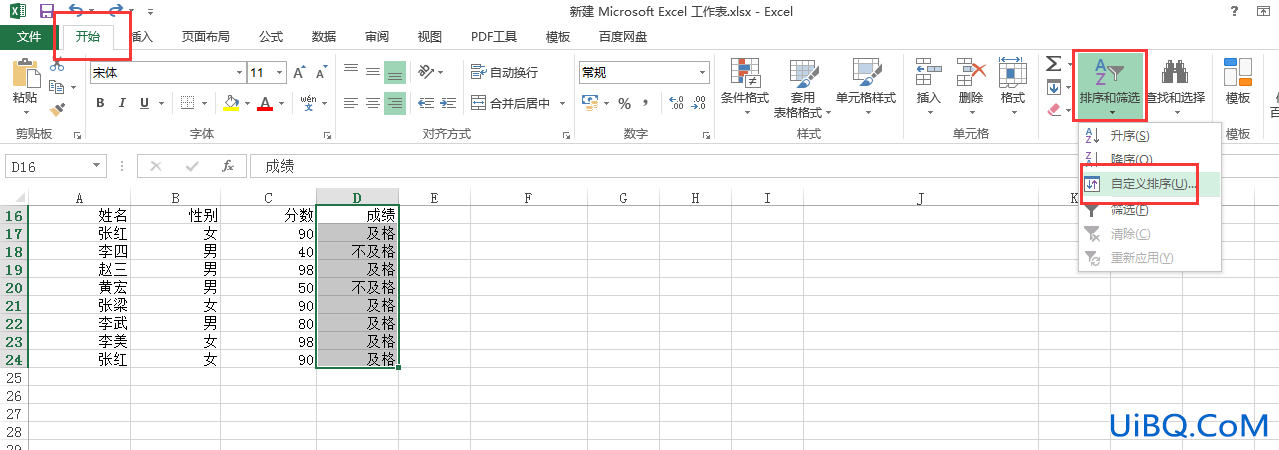The width and height of the screenshot is (1279, 450).
Task: Click the orientation (angled text) icon
Action: 426,72
